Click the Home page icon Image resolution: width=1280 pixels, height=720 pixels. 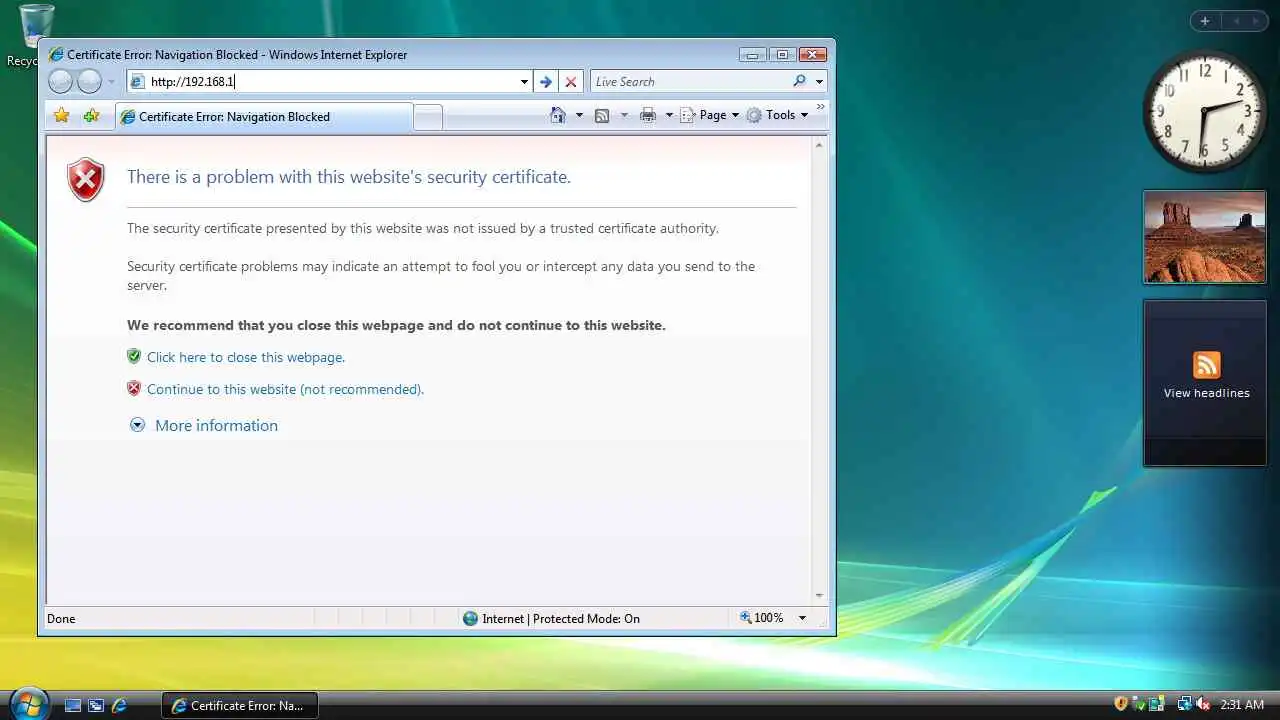559,115
